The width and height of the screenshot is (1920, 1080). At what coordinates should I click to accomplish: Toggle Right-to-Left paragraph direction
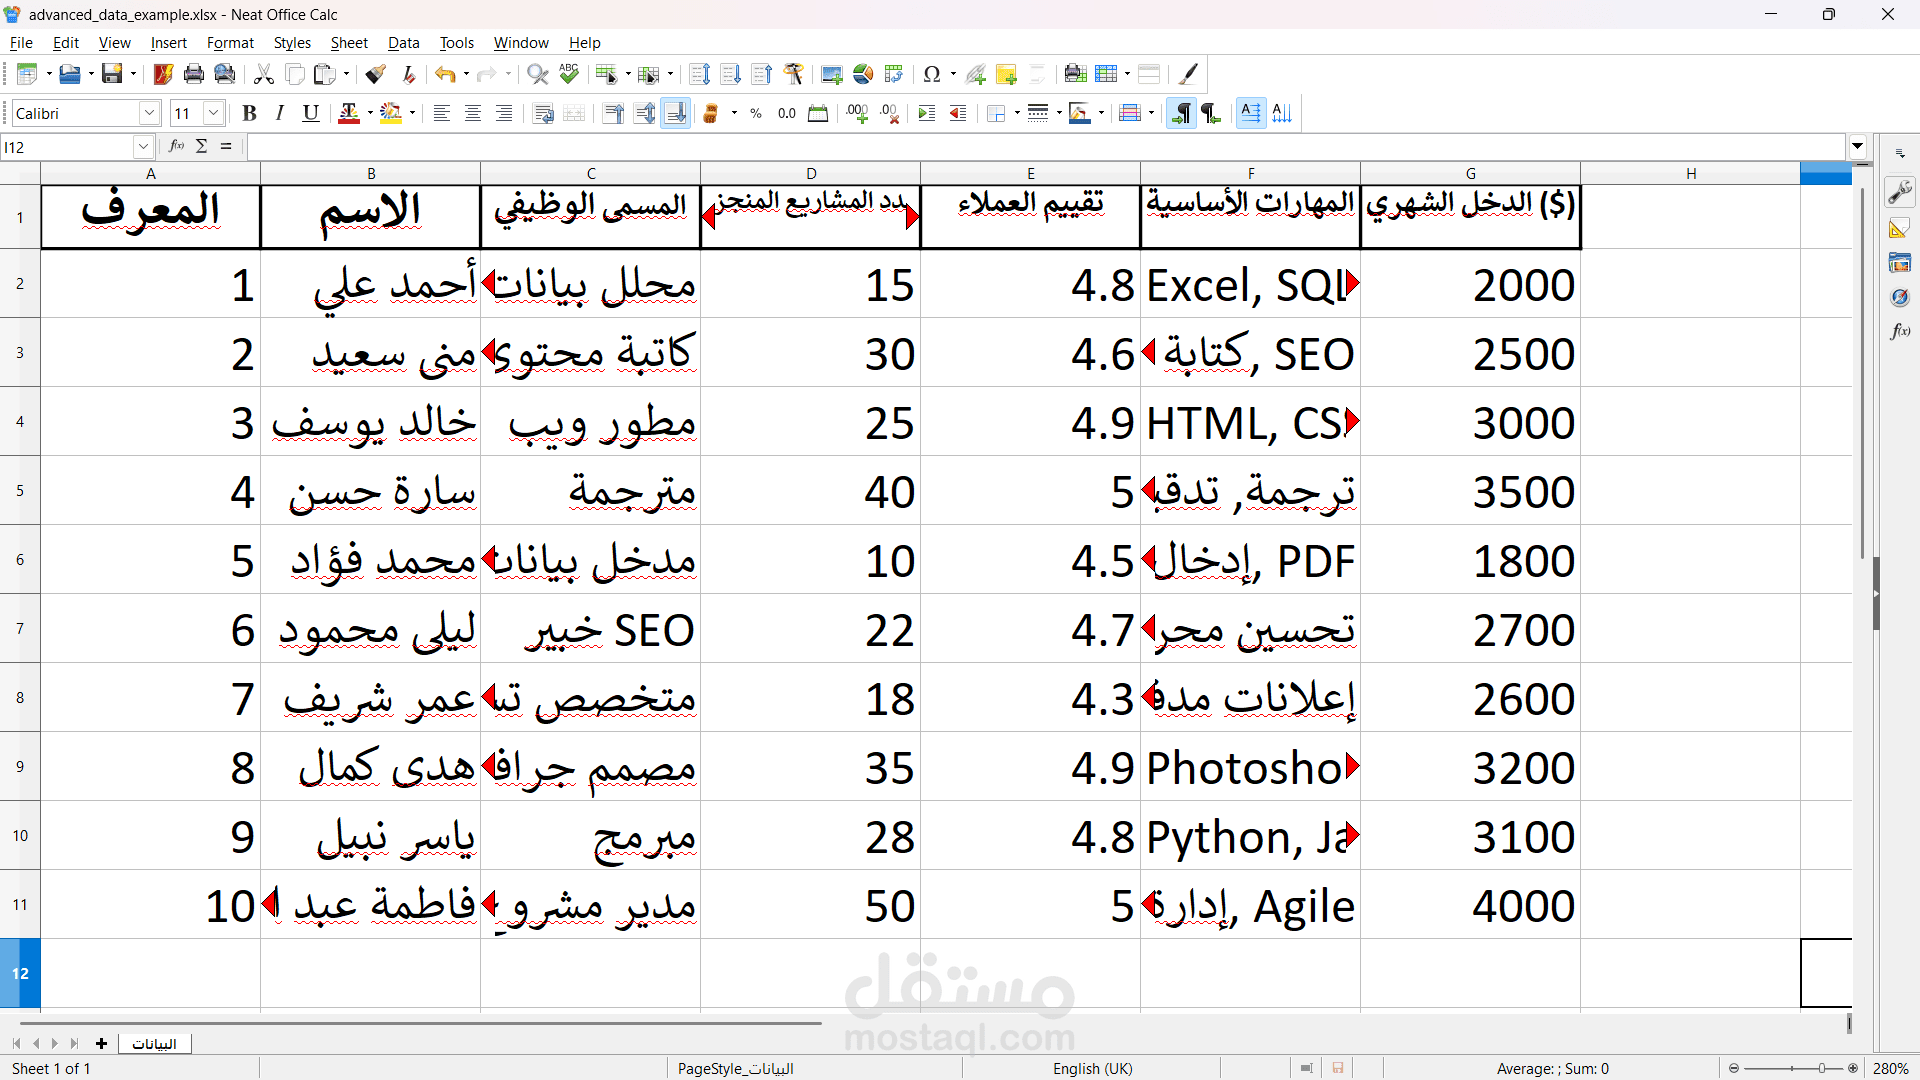tap(1211, 113)
